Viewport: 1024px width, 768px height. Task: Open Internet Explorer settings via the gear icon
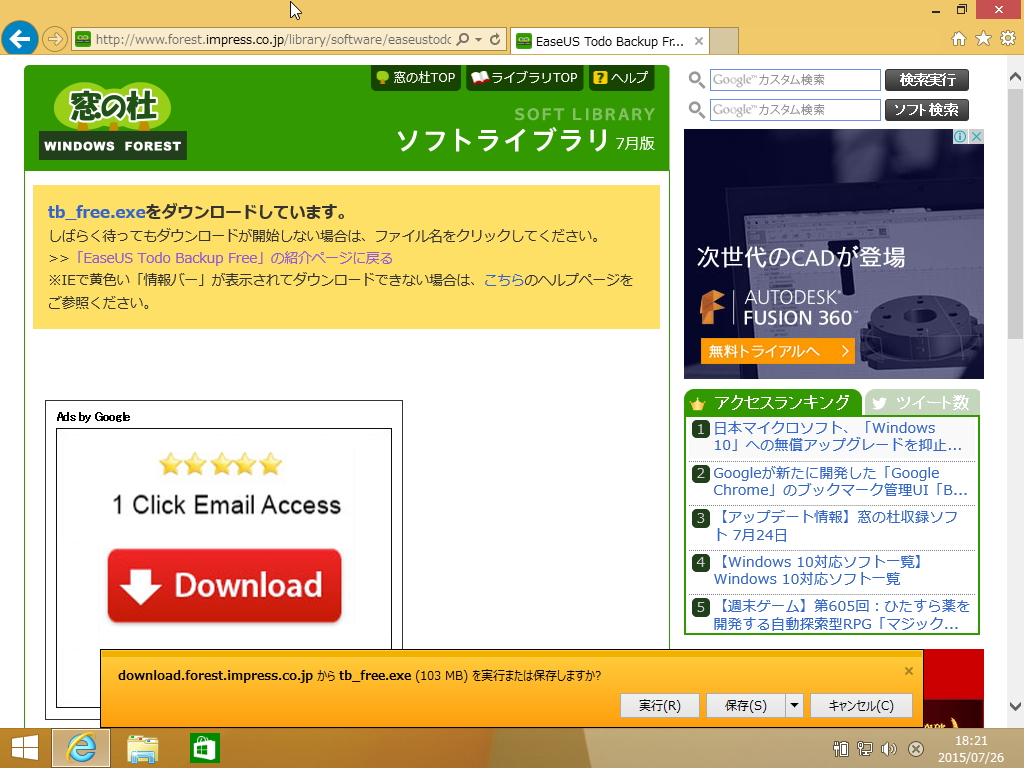click(x=1008, y=40)
